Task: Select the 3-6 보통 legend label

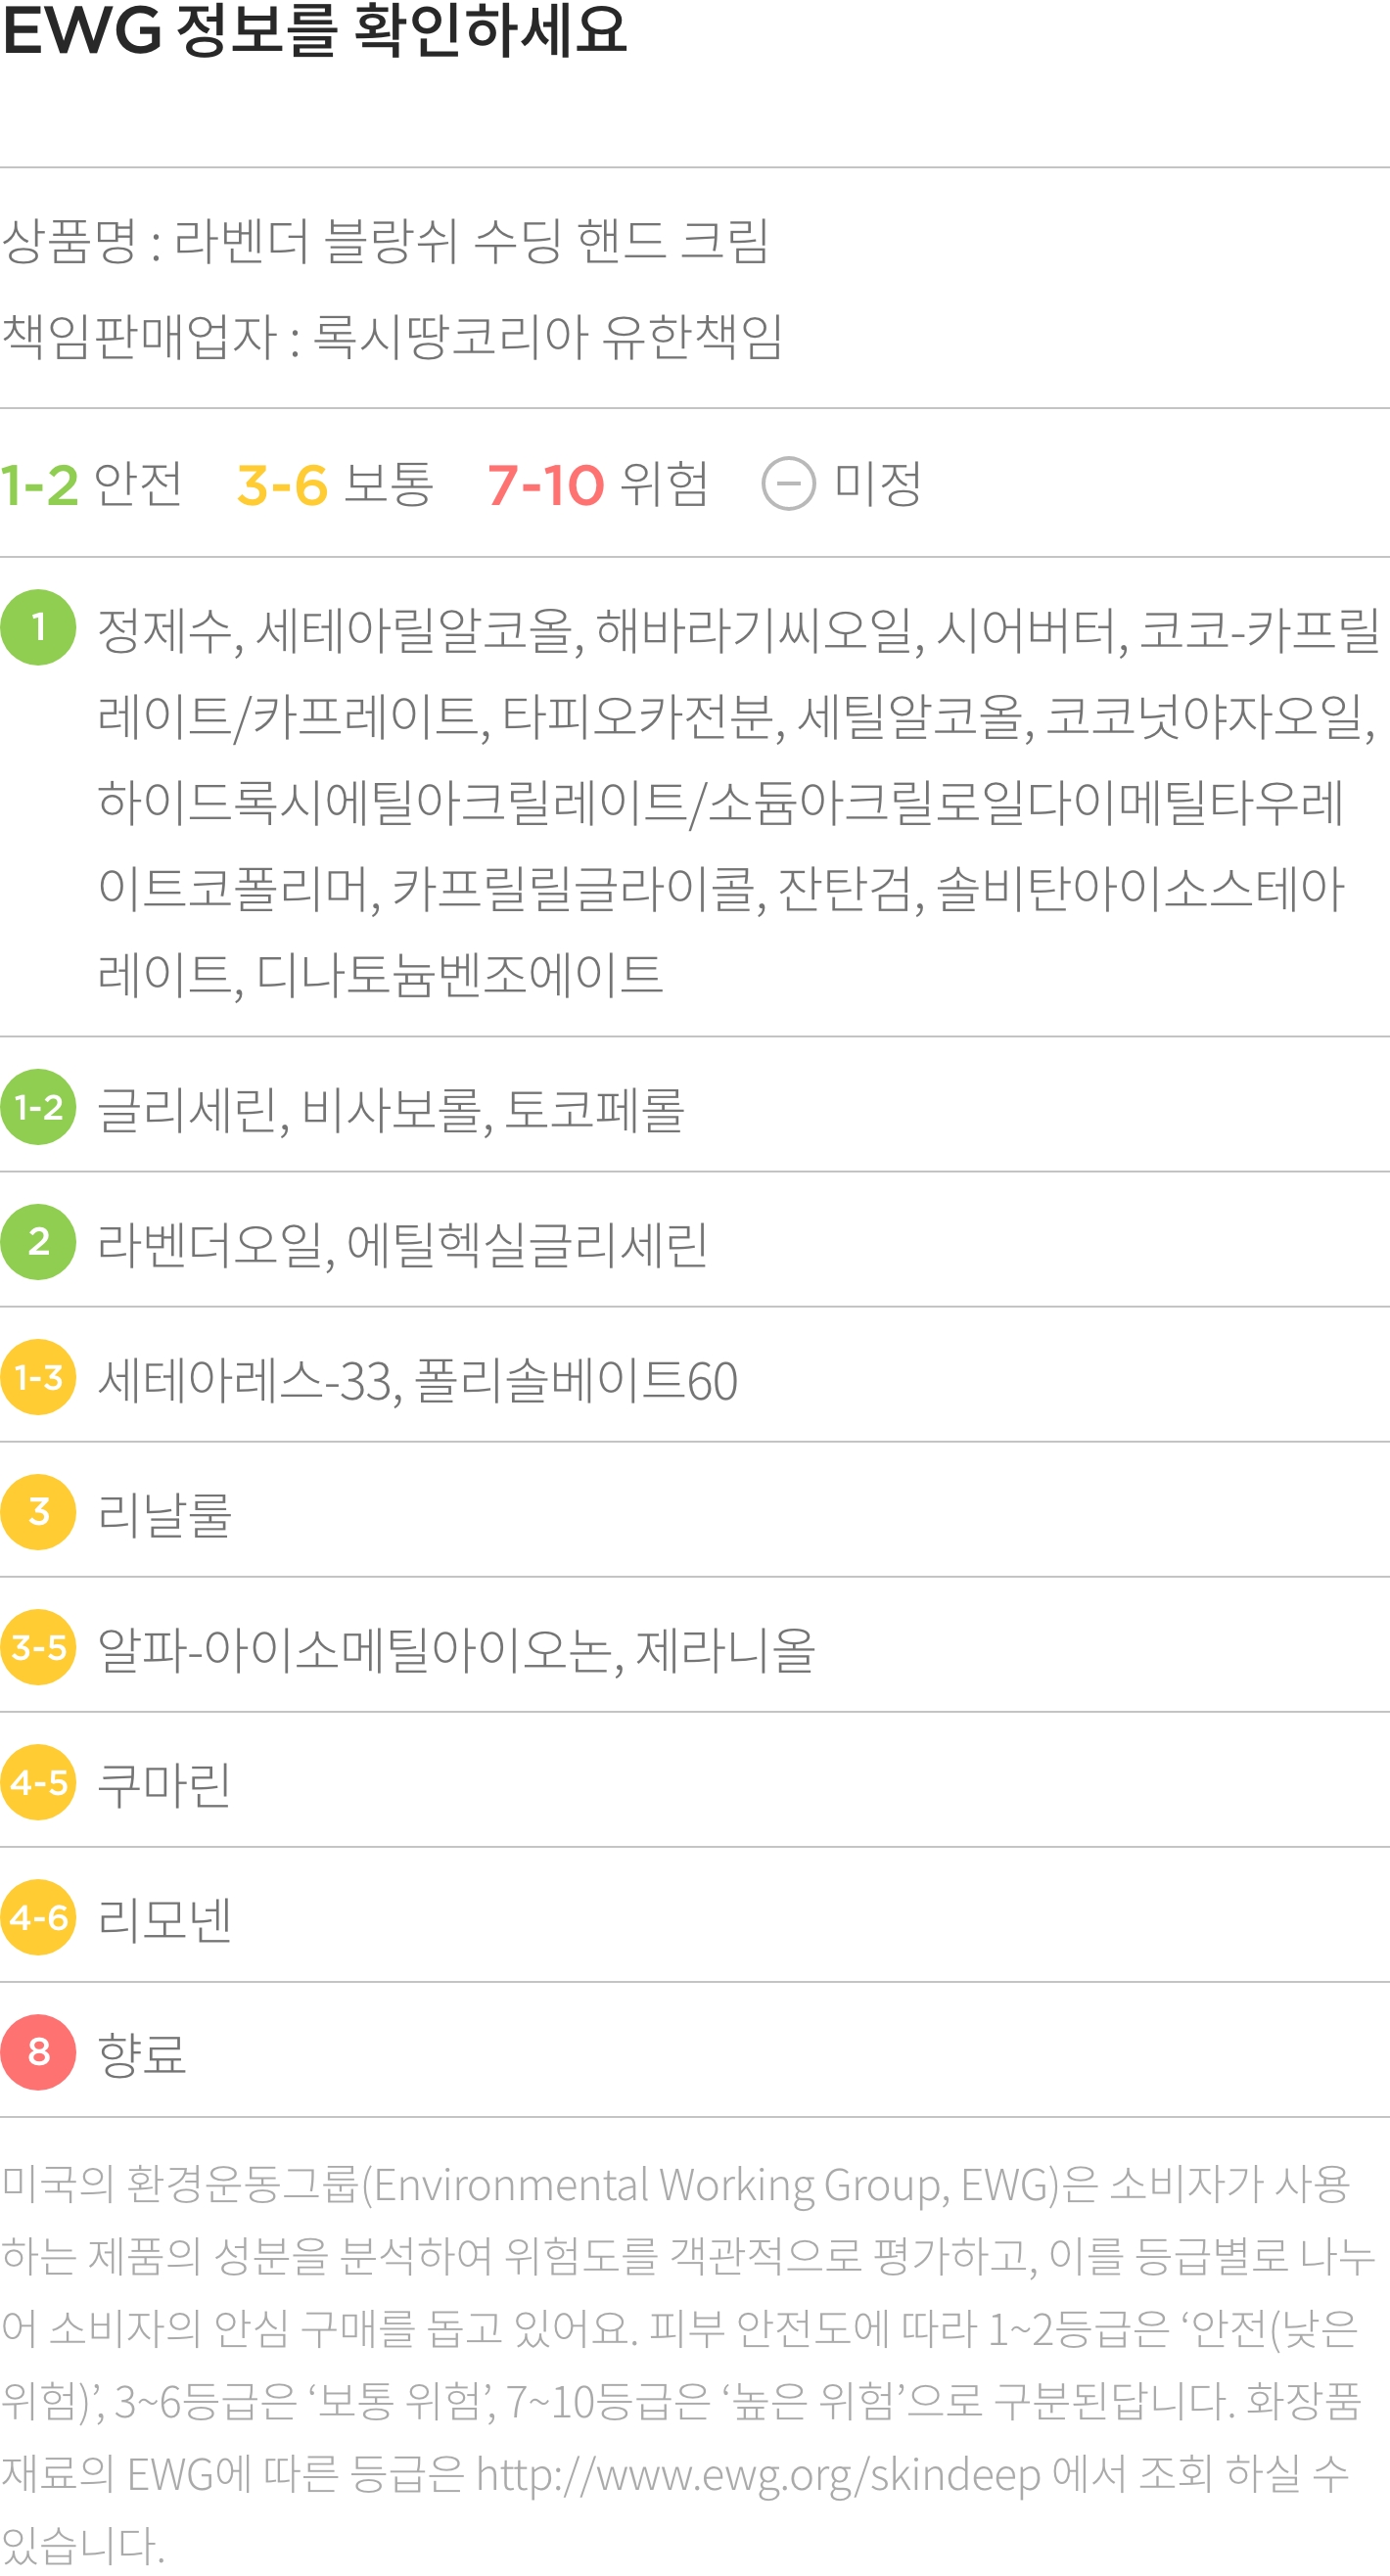Action: pyautogui.click(x=335, y=484)
